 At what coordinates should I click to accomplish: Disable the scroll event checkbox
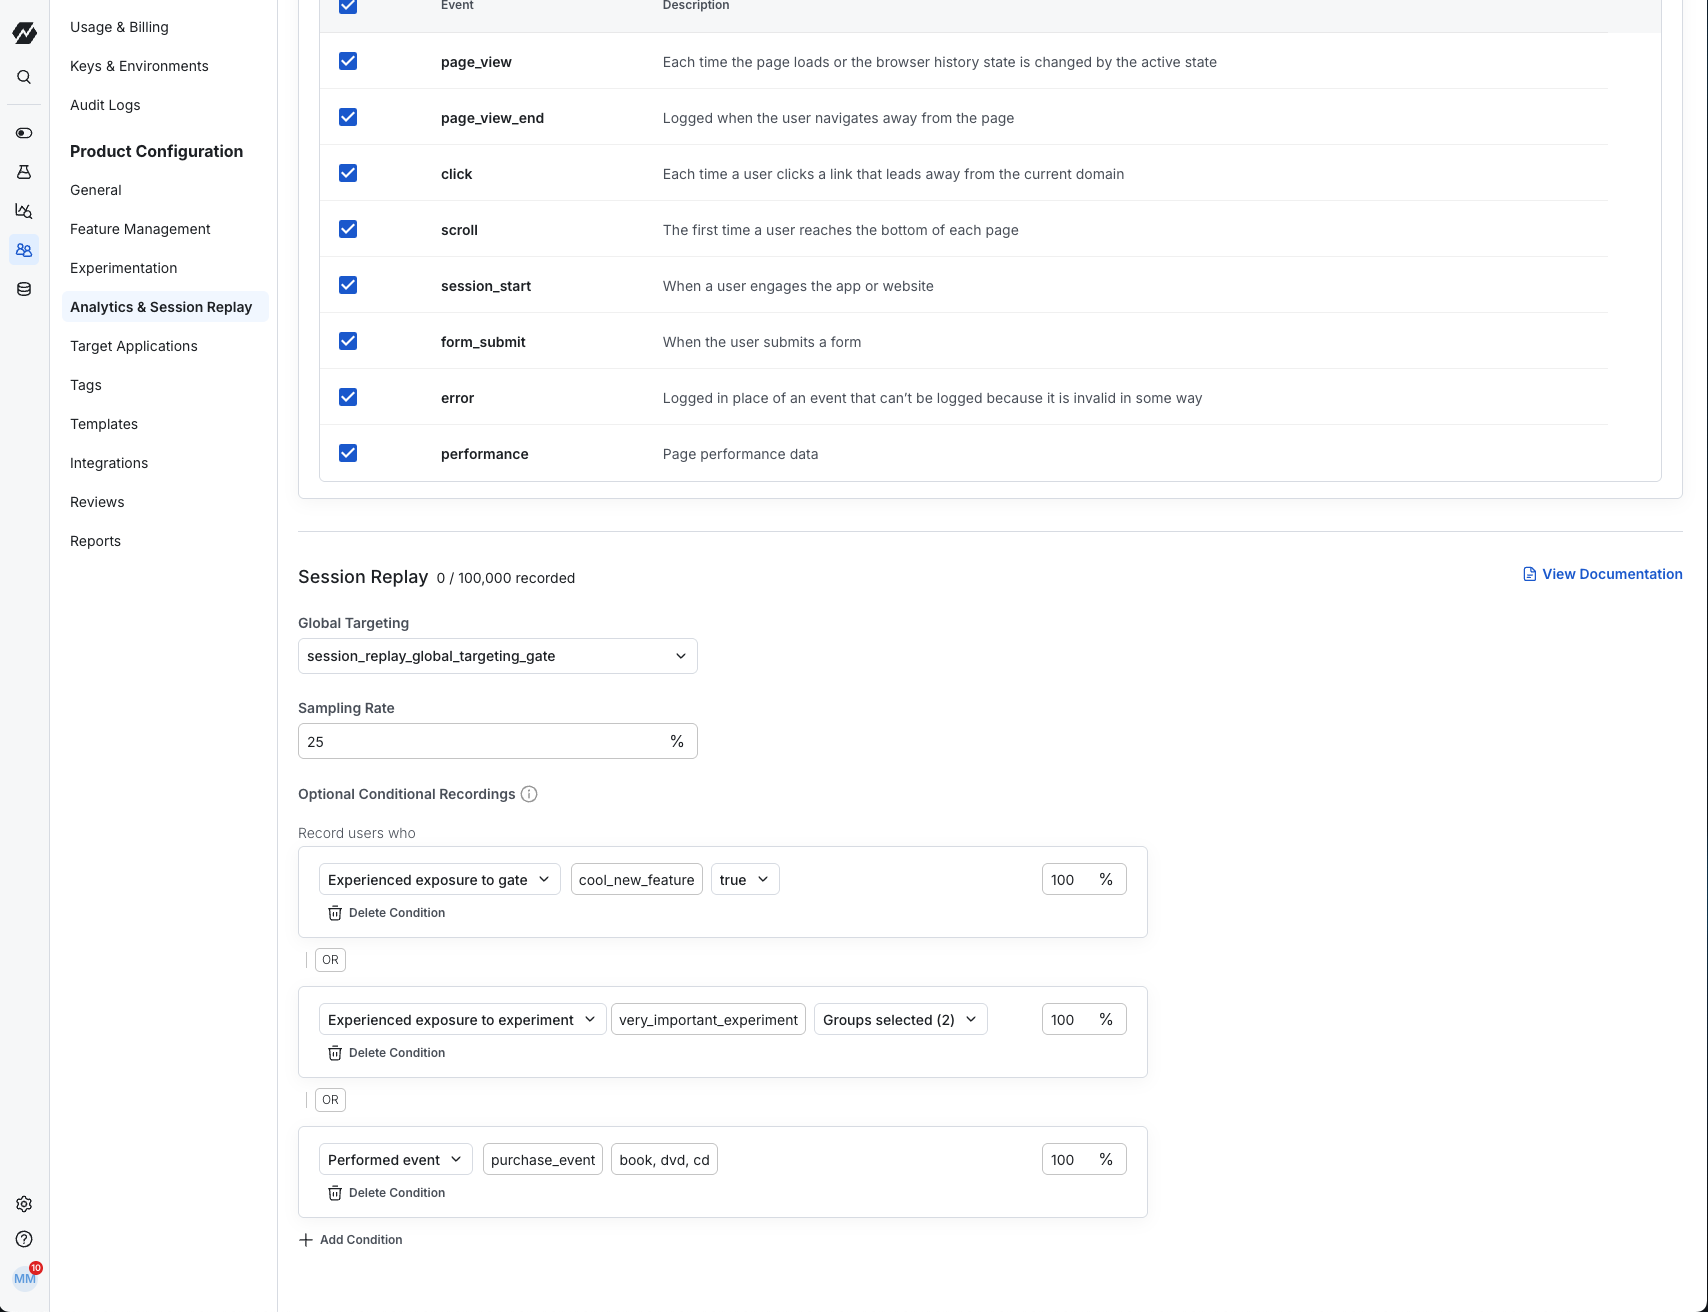347,229
